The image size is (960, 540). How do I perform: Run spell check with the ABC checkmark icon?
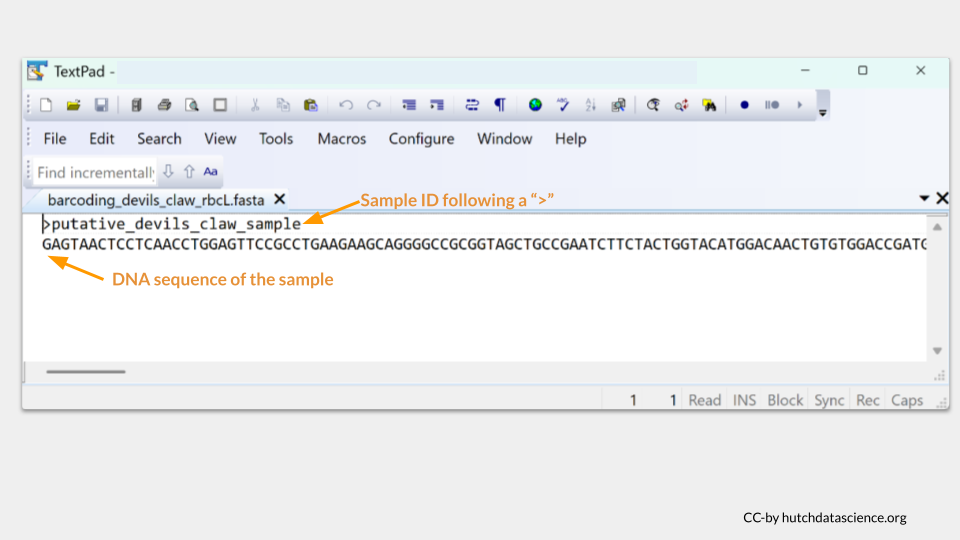coord(563,105)
